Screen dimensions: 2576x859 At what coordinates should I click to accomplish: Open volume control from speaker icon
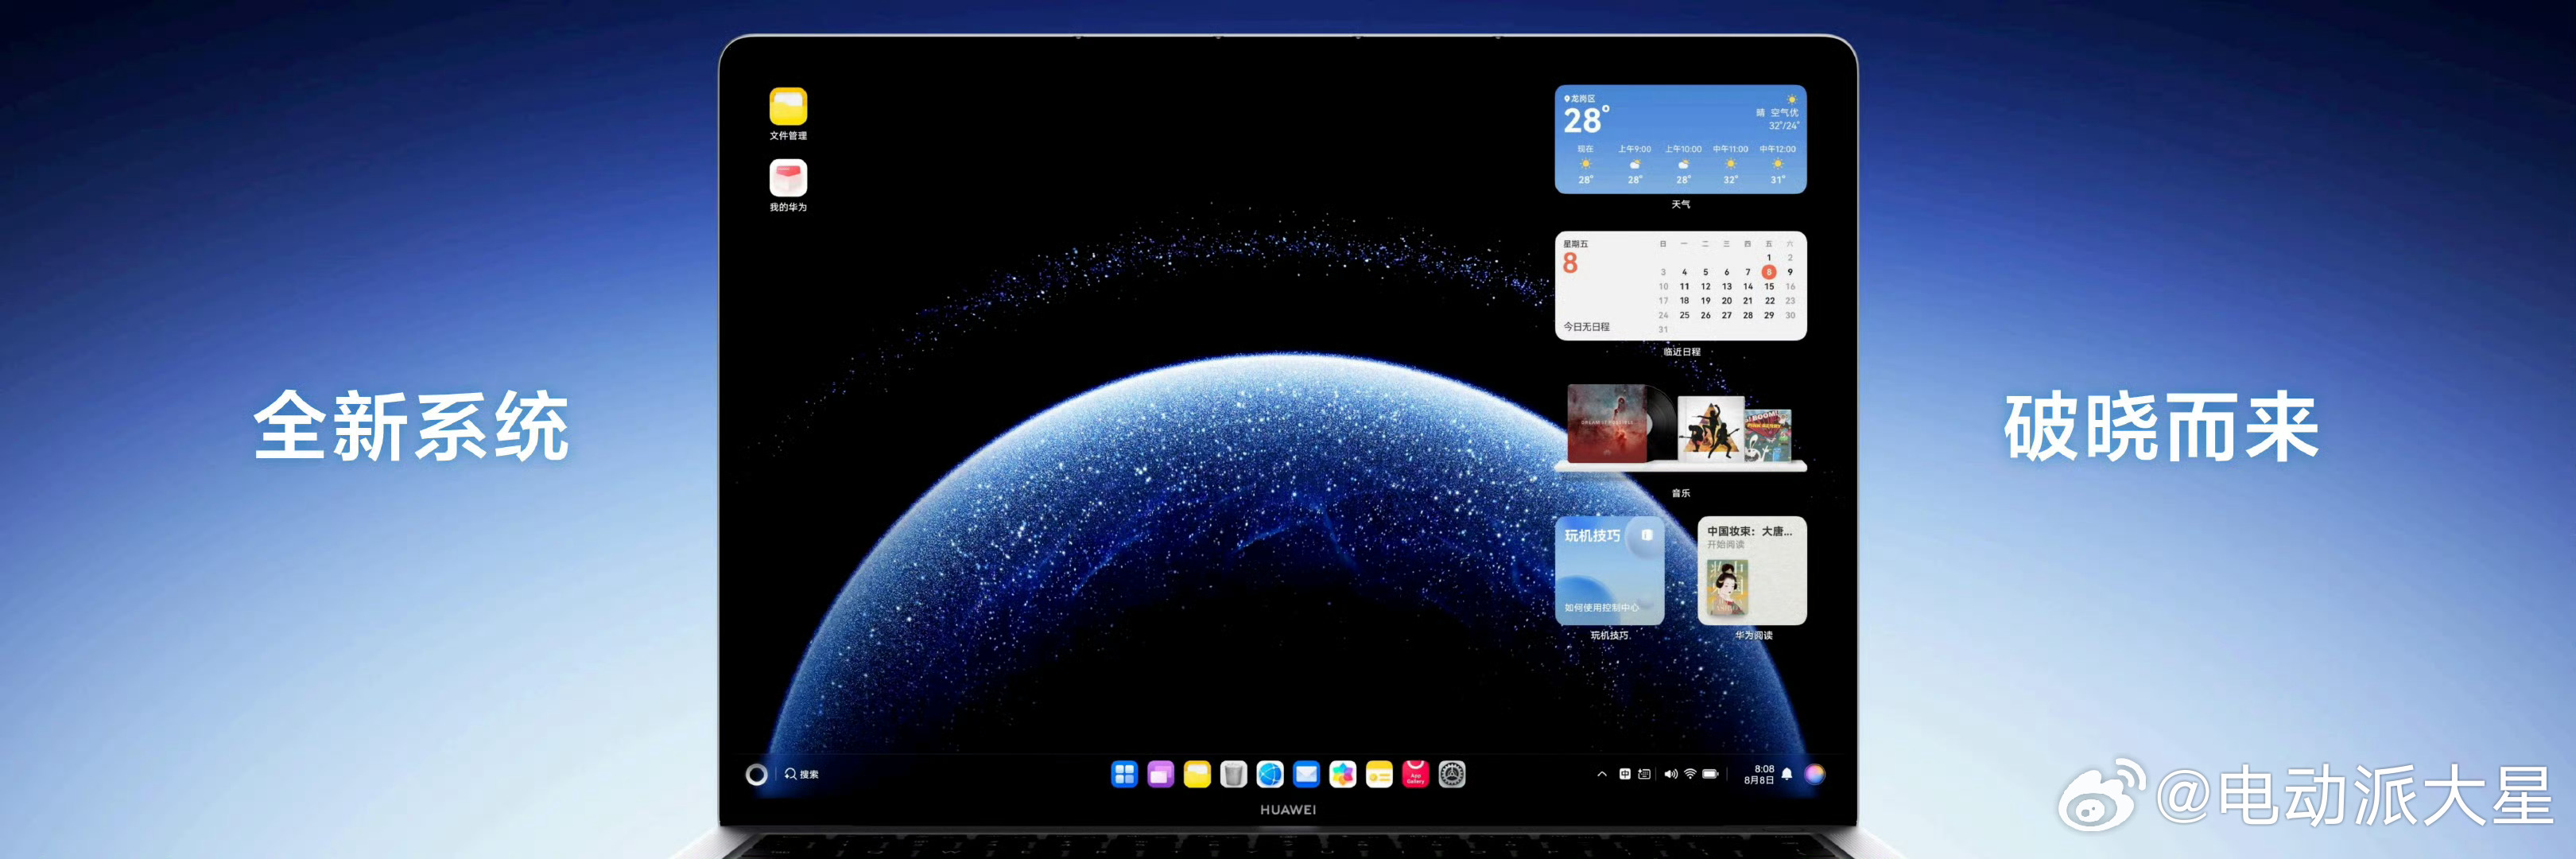click(1670, 774)
